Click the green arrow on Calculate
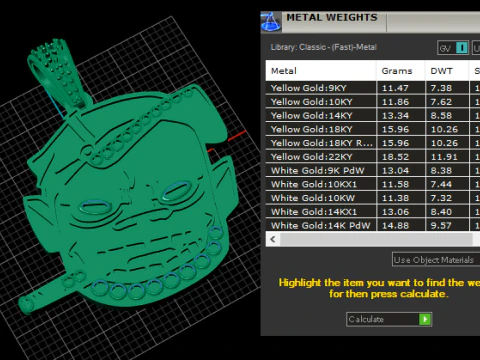This screenshot has height=360, width=480. point(425,319)
